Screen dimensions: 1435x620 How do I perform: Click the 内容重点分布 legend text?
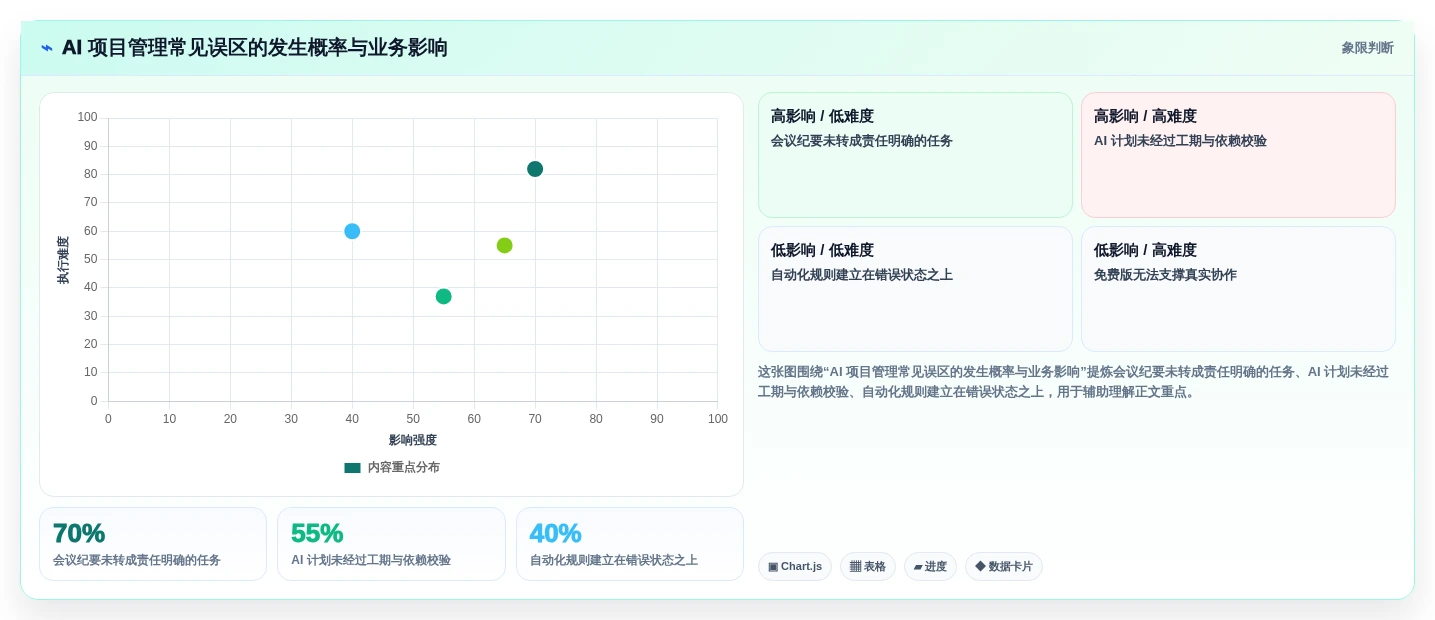pos(403,467)
